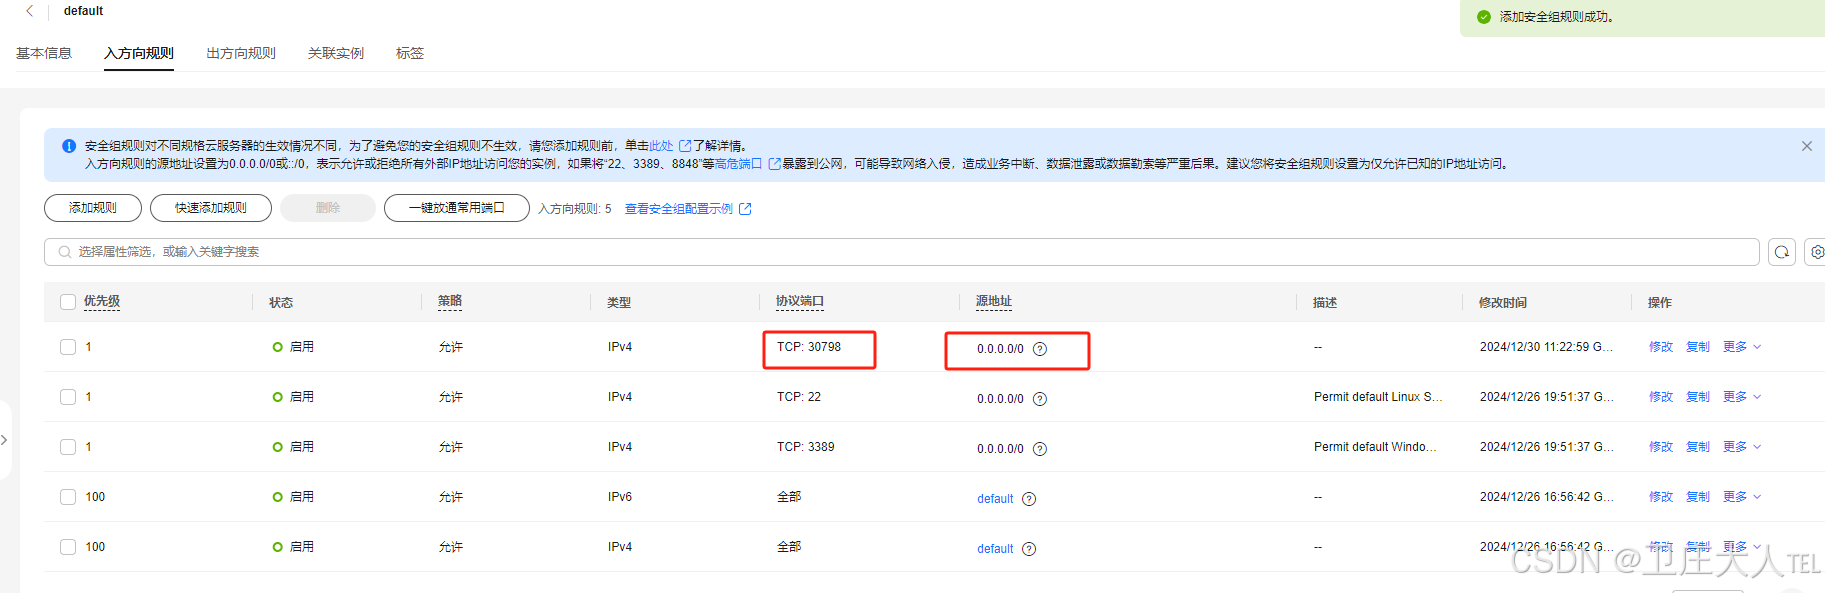This screenshot has width=1825, height=593.
Task: Click the 添加规则 button
Action: (92, 208)
